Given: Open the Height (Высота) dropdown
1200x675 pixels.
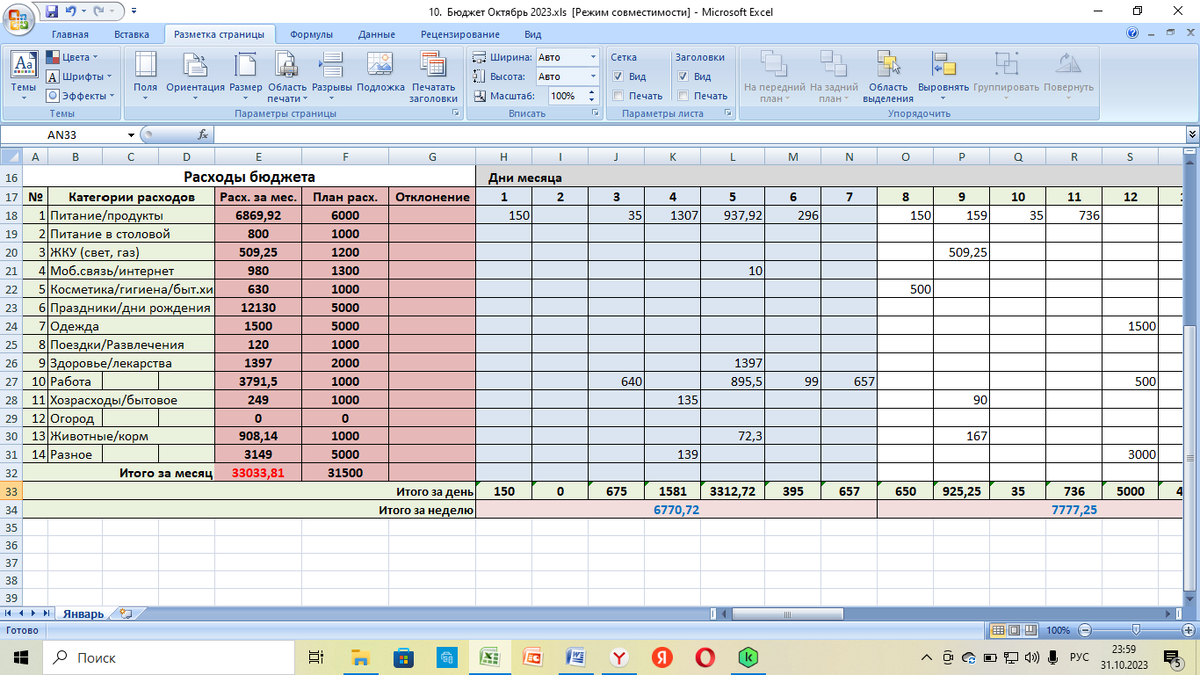Looking at the screenshot, I should click(x=593, y=76).
